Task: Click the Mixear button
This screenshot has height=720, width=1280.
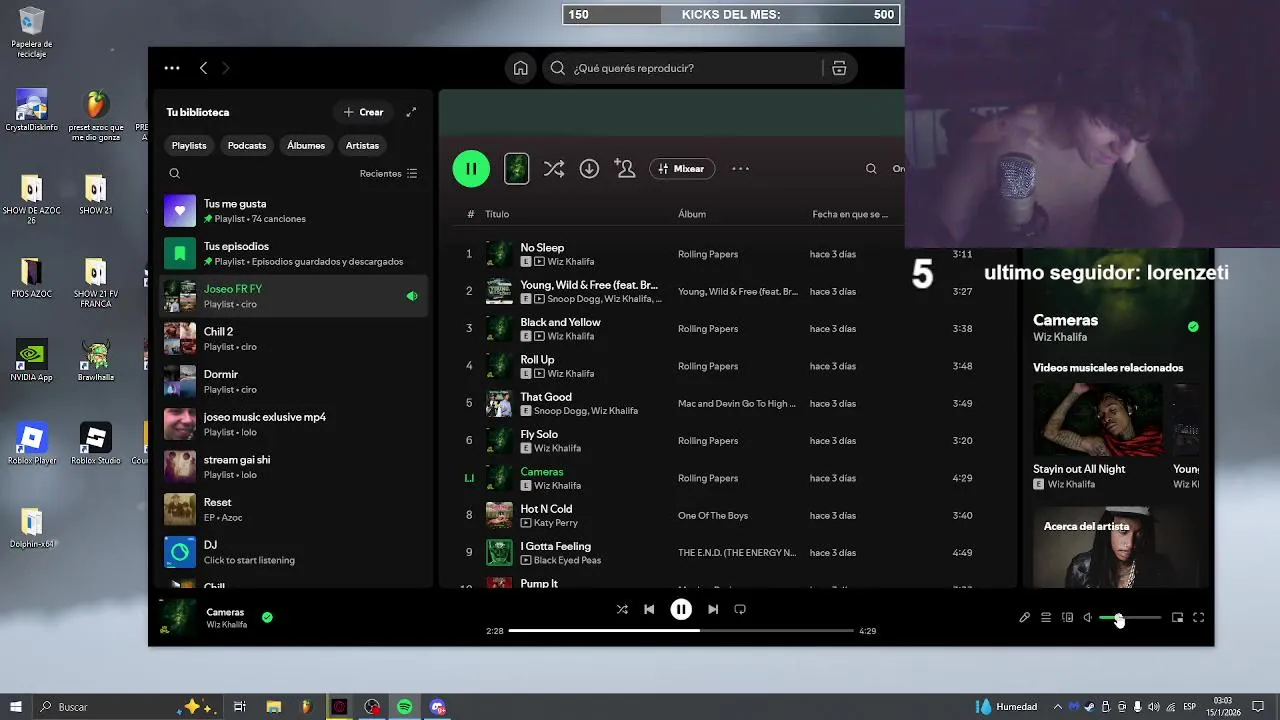Action: 682,169
